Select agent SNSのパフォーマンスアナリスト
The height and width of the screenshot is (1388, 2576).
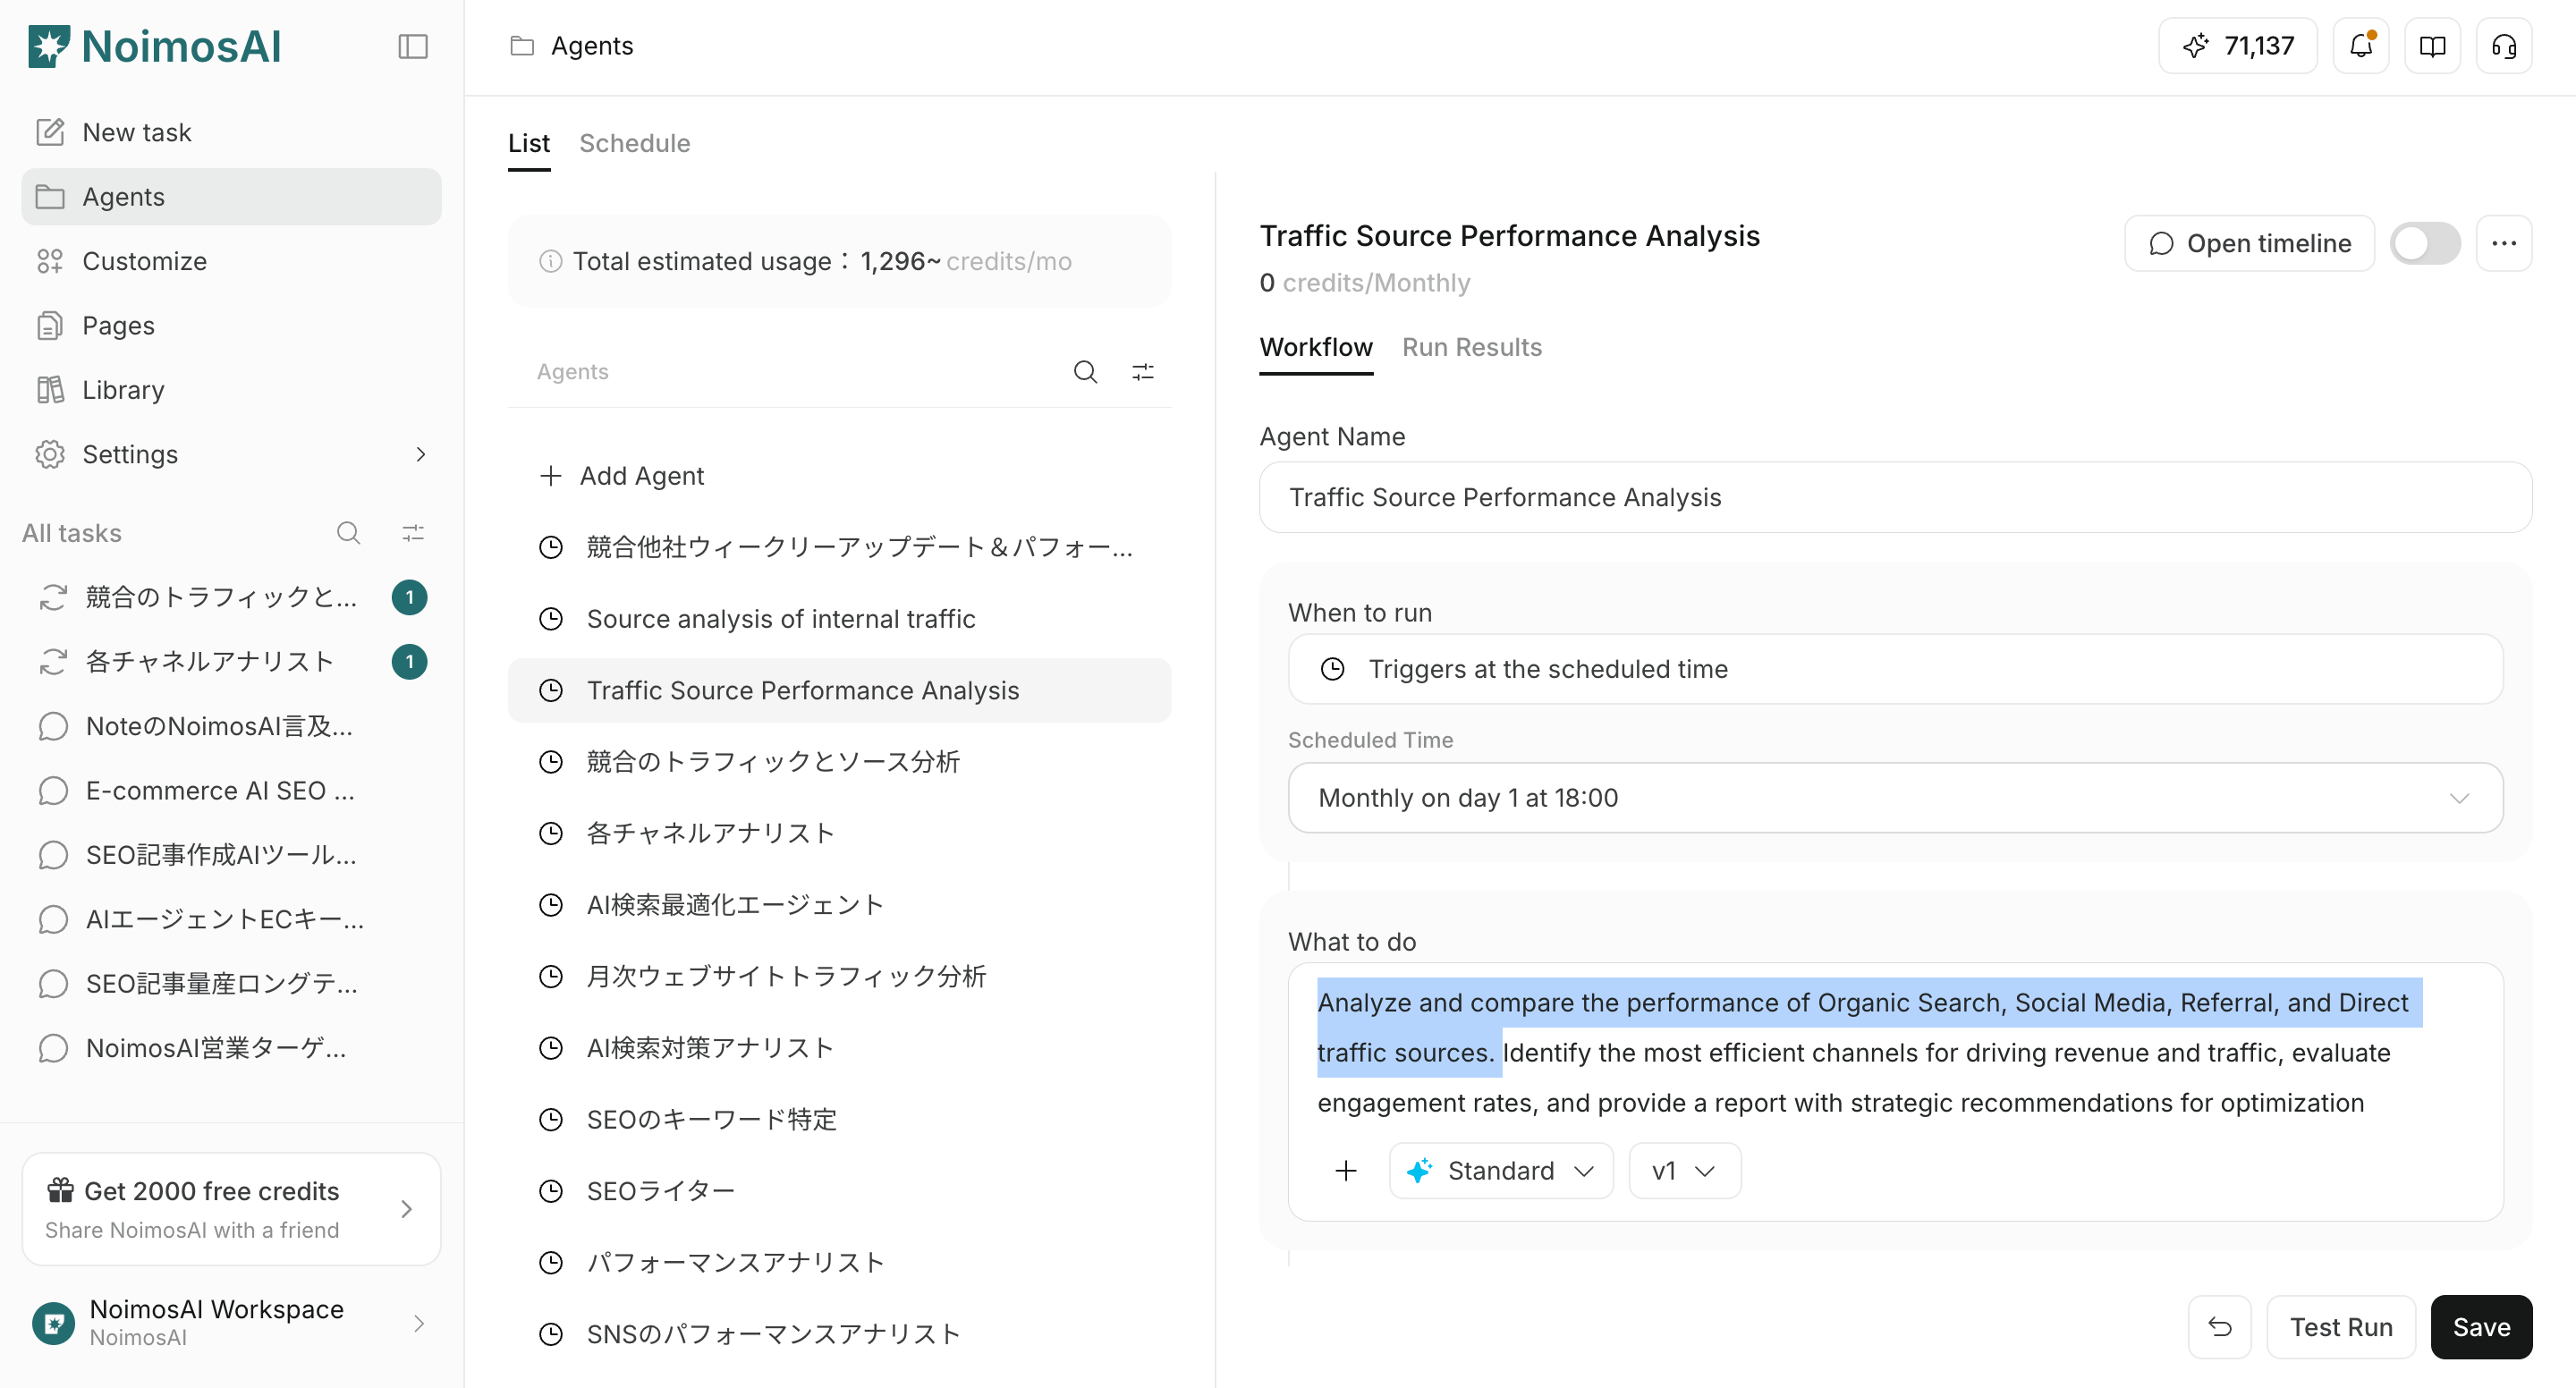839,1333
